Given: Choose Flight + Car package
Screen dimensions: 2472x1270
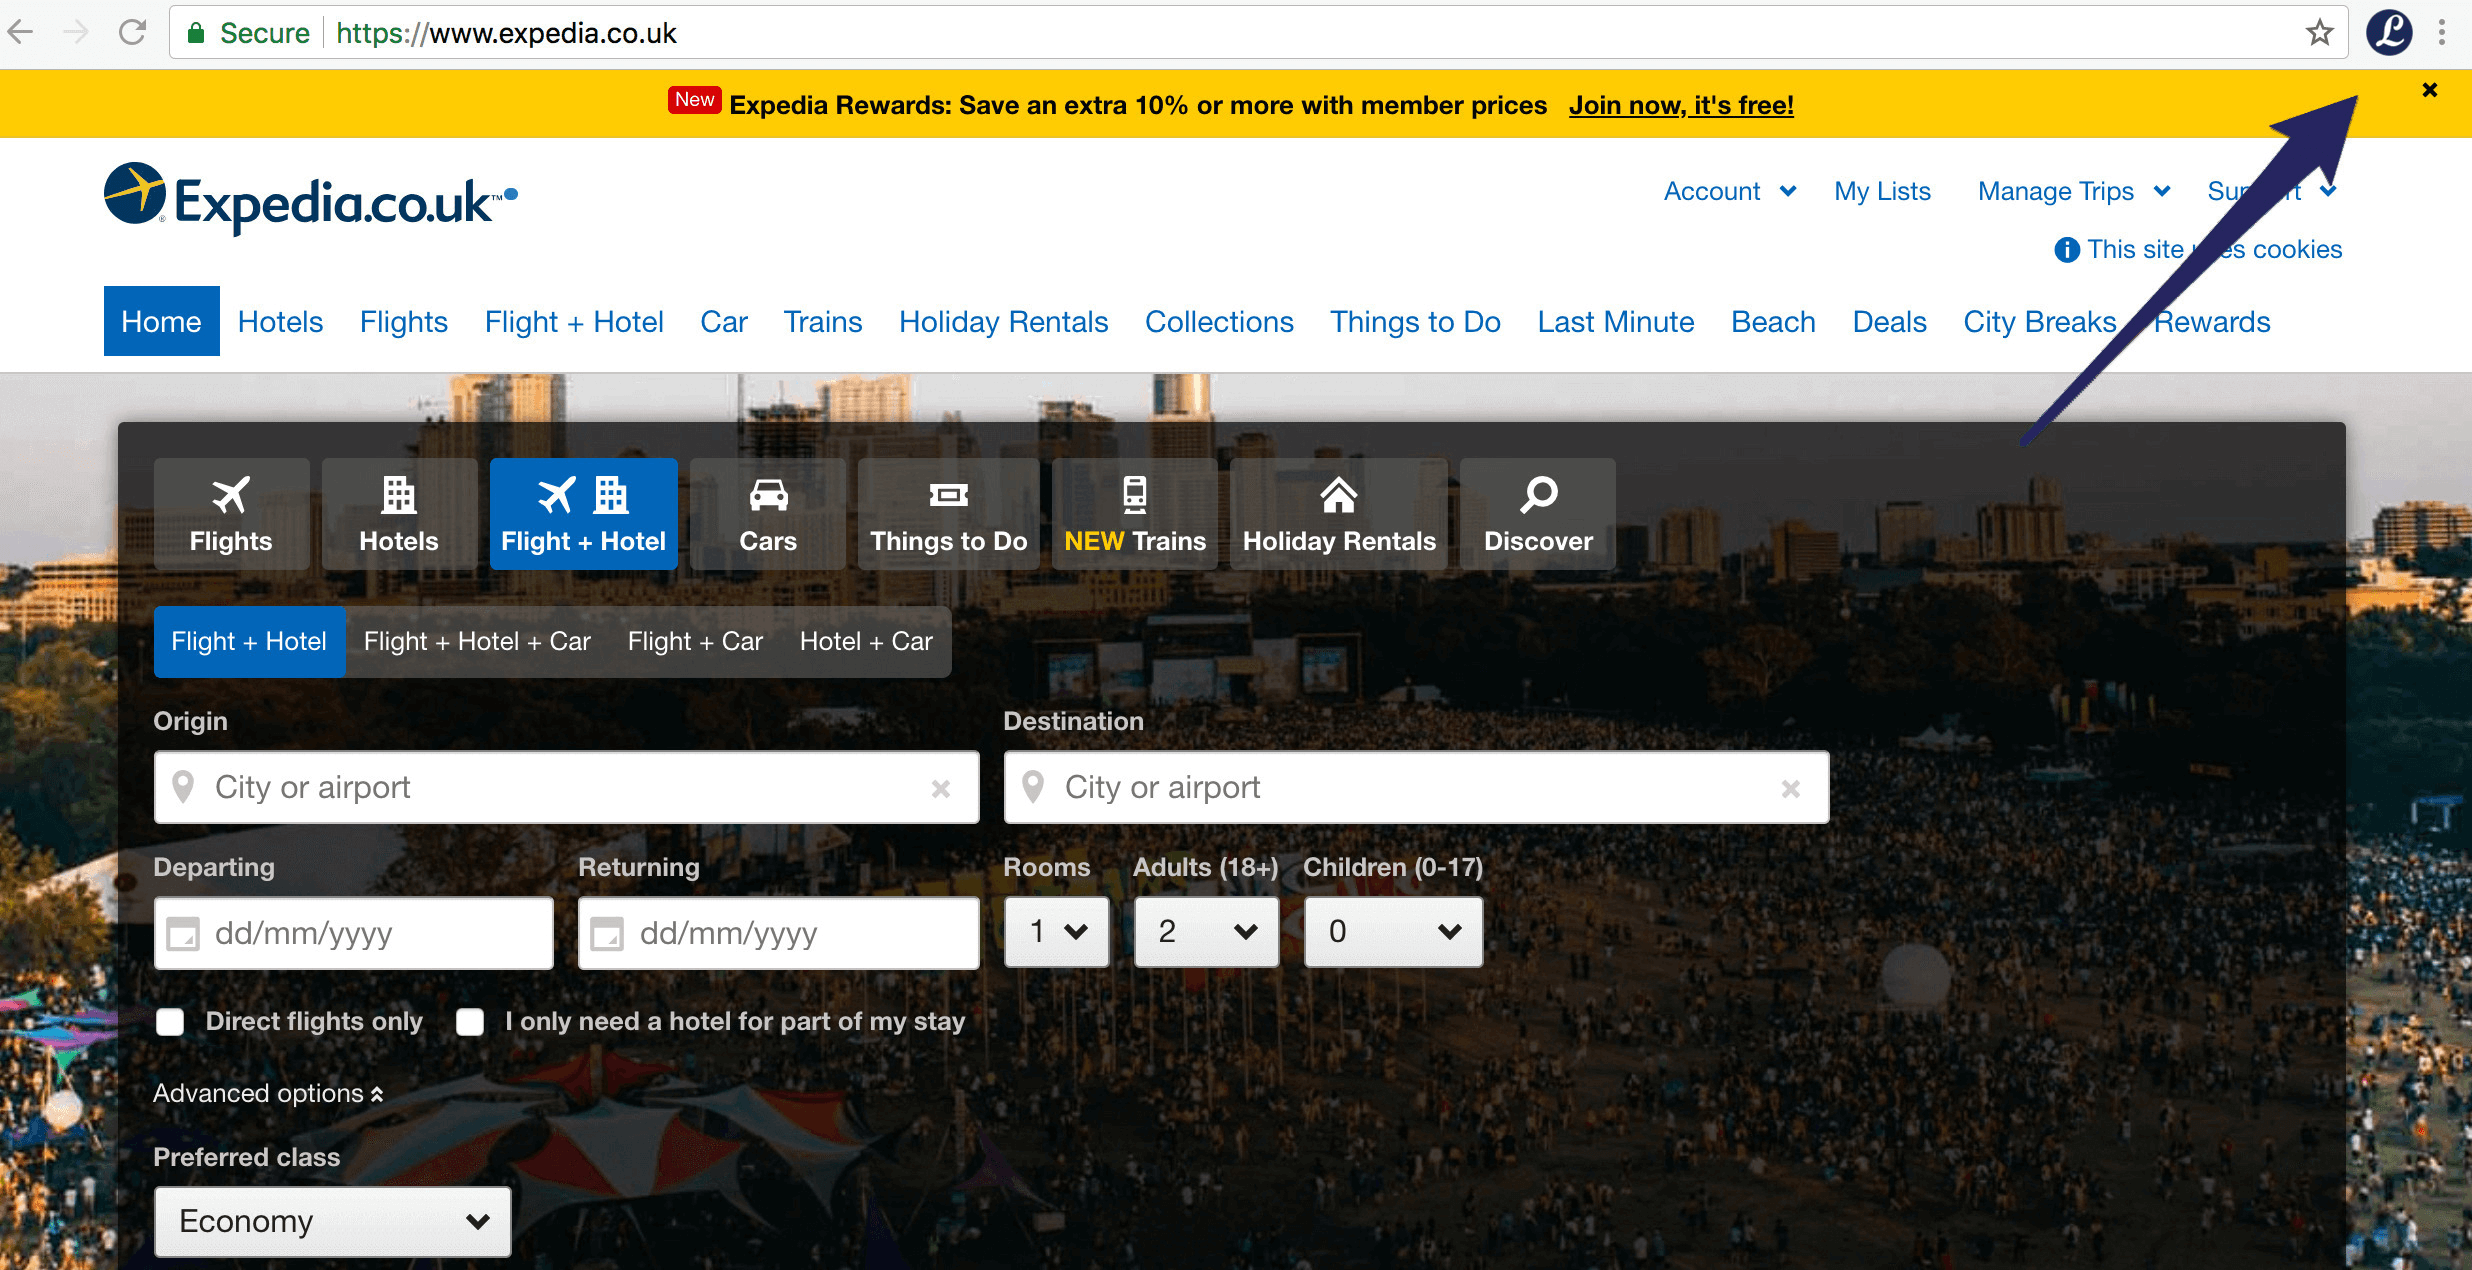Looking at the screenshot, I should [x=695, y=641].
